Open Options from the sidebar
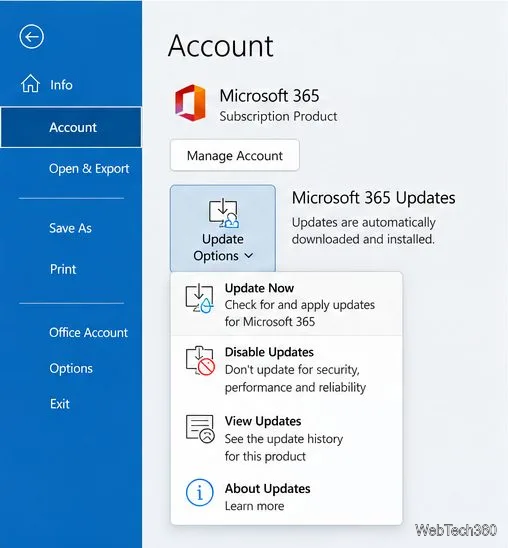 [71, 368]
